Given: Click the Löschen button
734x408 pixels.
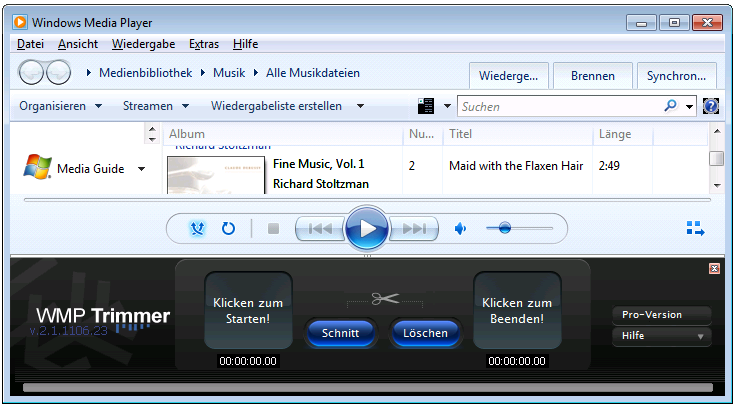Looking at the screenshot, I should (426, 333).
